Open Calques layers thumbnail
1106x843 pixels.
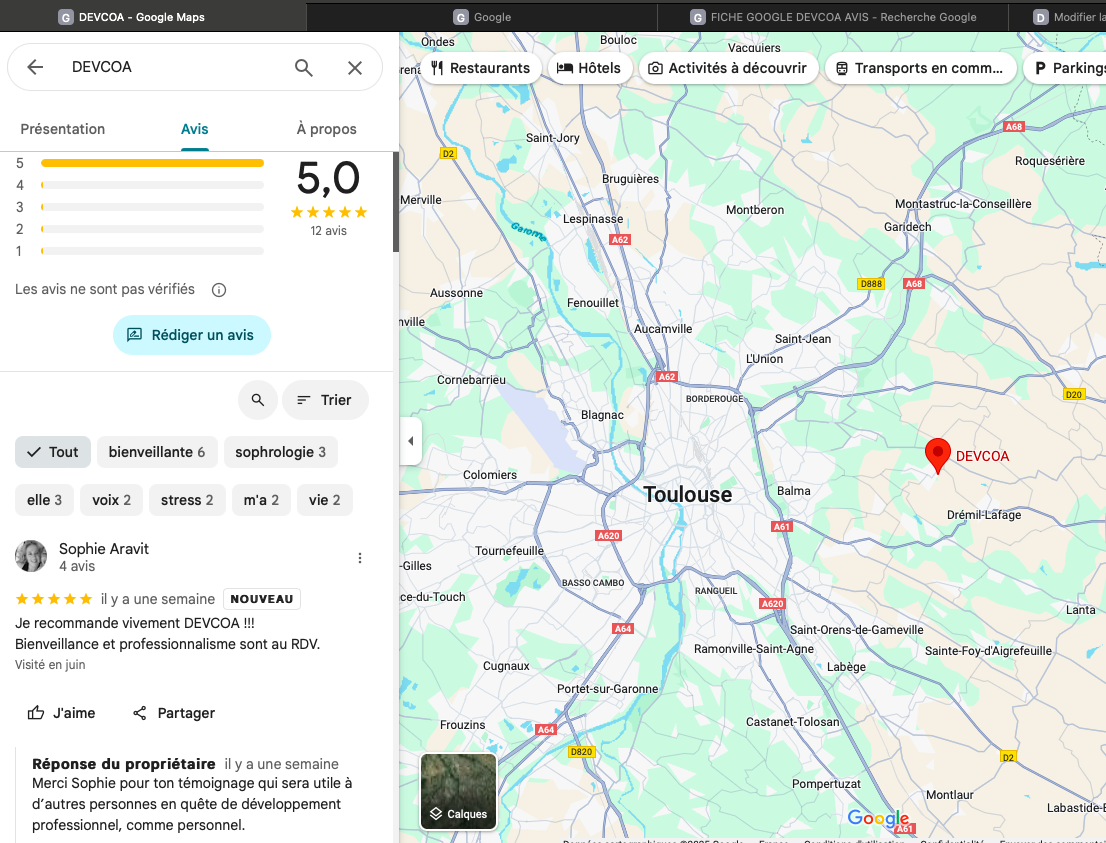click(x=458, y=792)
